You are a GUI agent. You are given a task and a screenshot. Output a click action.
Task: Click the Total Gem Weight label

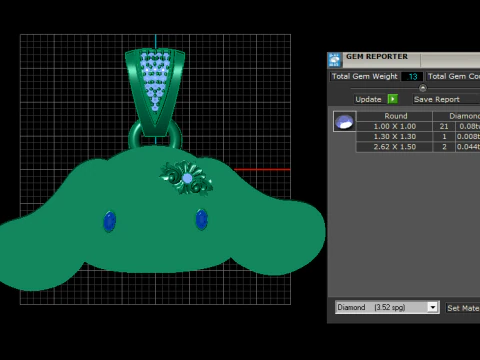[x=365, y=76]
